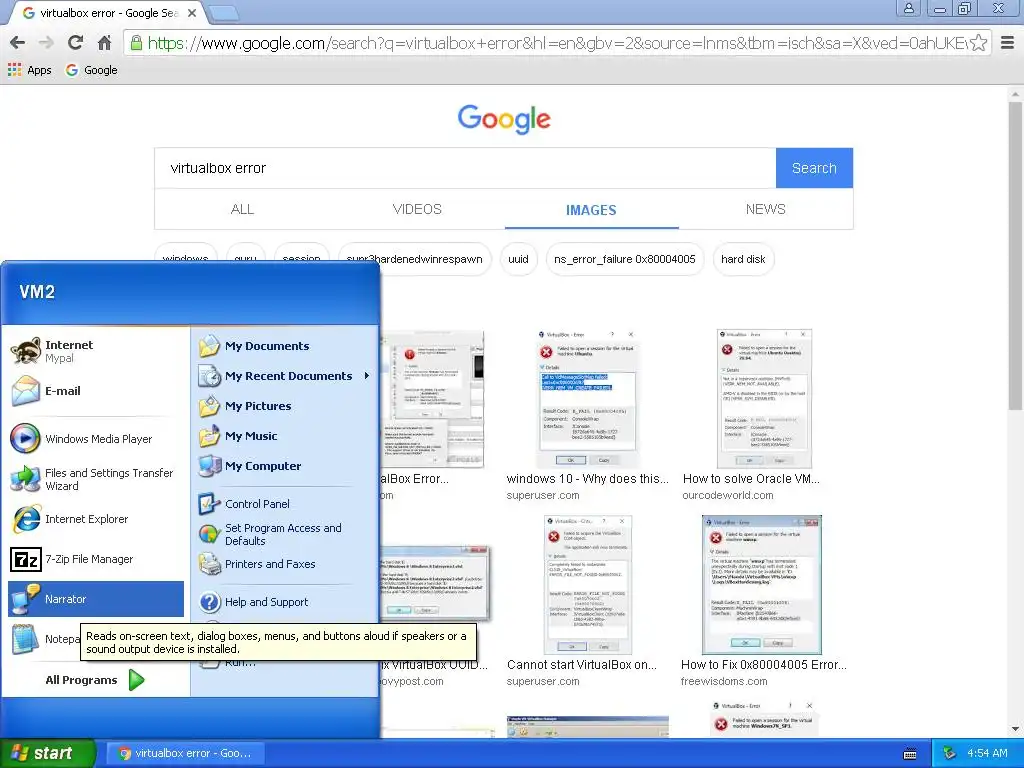Open the Google bookmark
The image size is (1024, 768).
91,70
